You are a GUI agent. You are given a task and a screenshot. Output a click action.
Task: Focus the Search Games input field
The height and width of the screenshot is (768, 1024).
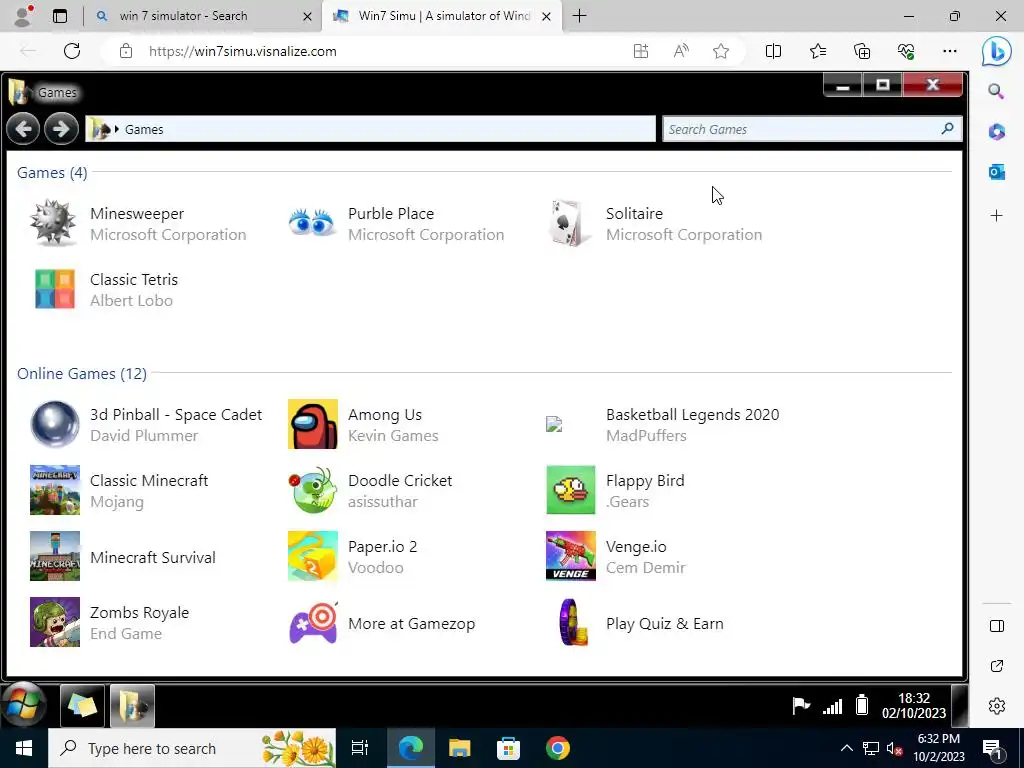point(812,129)
